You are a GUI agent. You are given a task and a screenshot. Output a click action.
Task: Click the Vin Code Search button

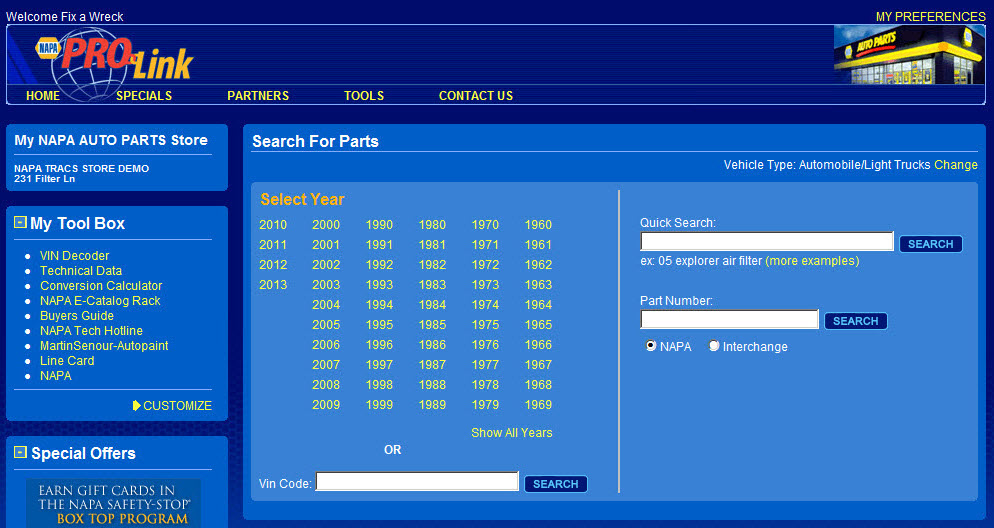coord(555,484)
